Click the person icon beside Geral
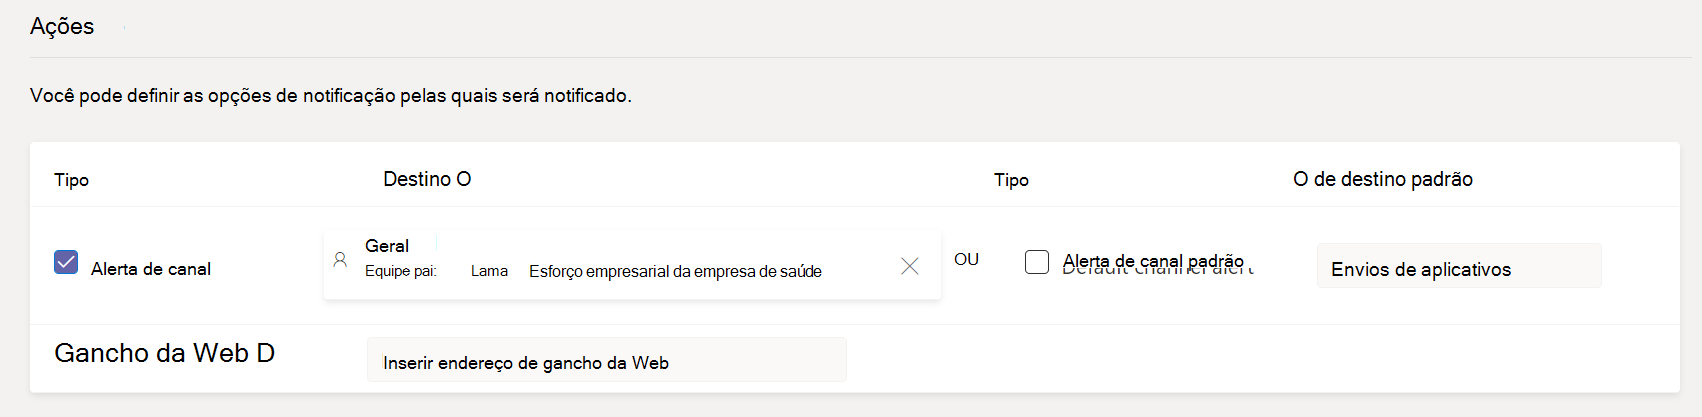This screenshot has width=1702, height=417. [340, 260]
